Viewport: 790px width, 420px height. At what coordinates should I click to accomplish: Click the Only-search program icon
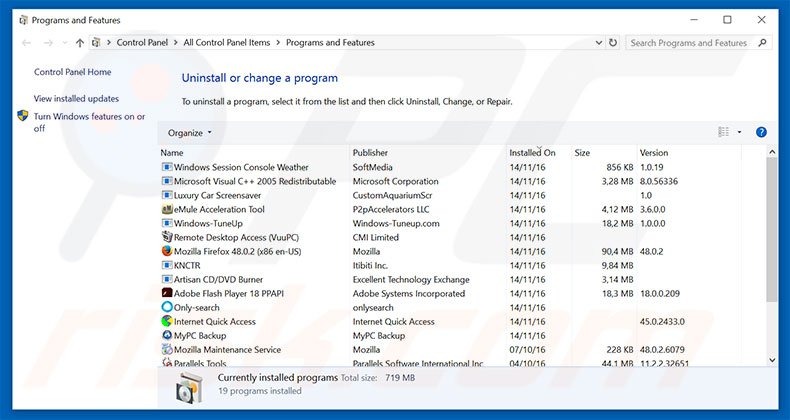pos(167,307)
